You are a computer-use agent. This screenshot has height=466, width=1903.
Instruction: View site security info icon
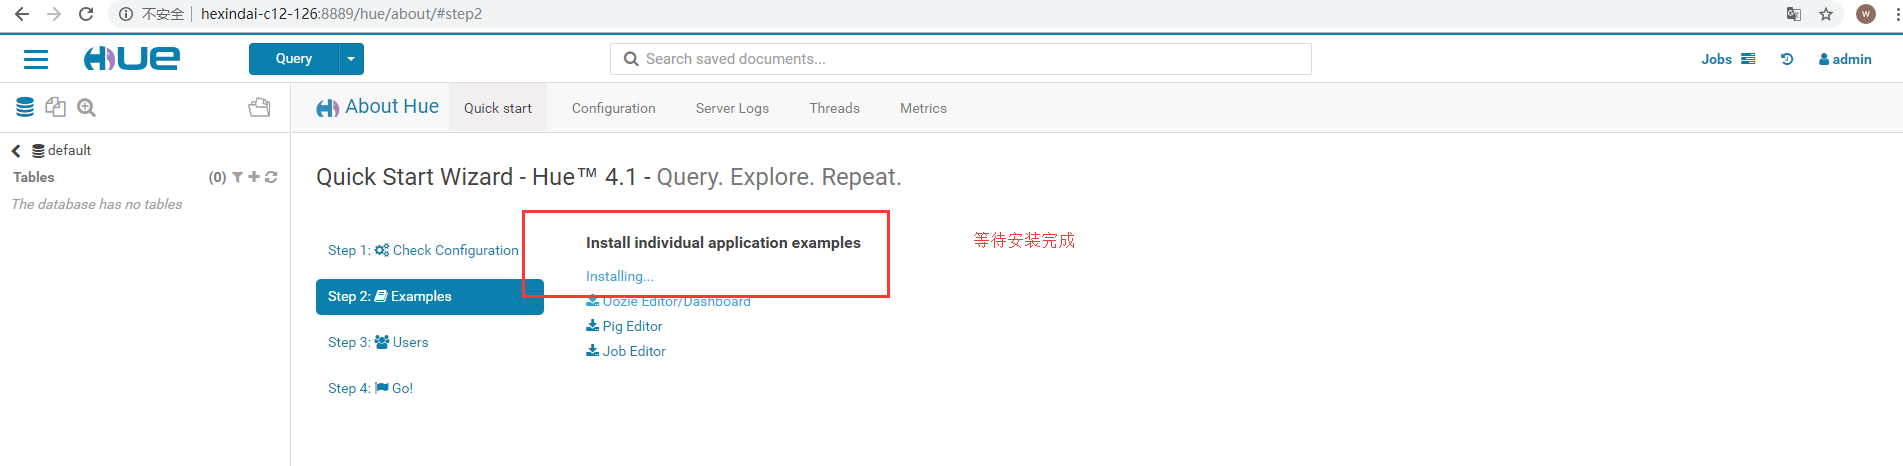click(x=126, y=14)
